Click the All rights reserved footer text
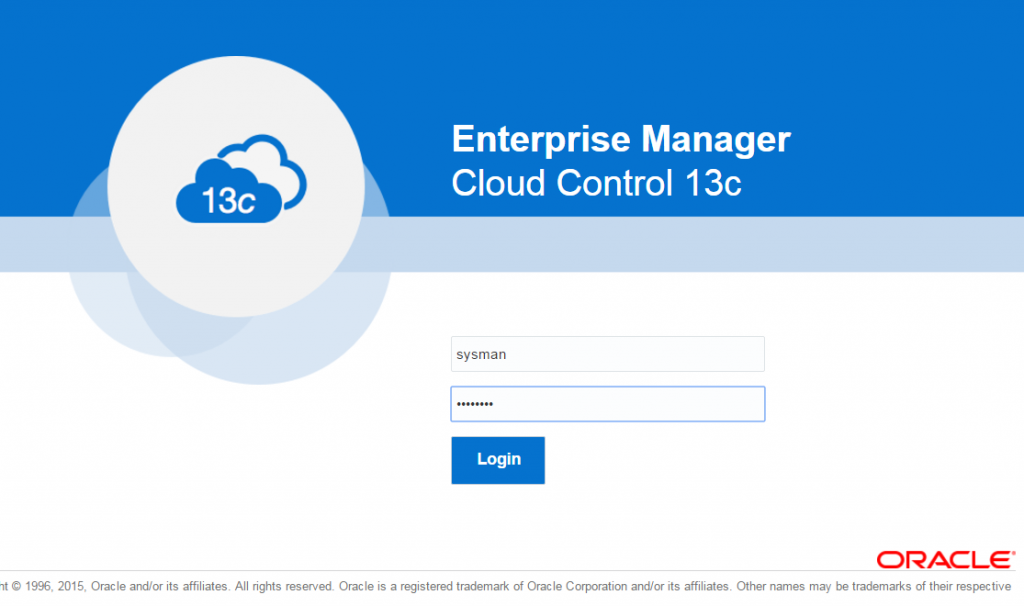This screenshot has height=606, width=1024. [x=285, y=586]
